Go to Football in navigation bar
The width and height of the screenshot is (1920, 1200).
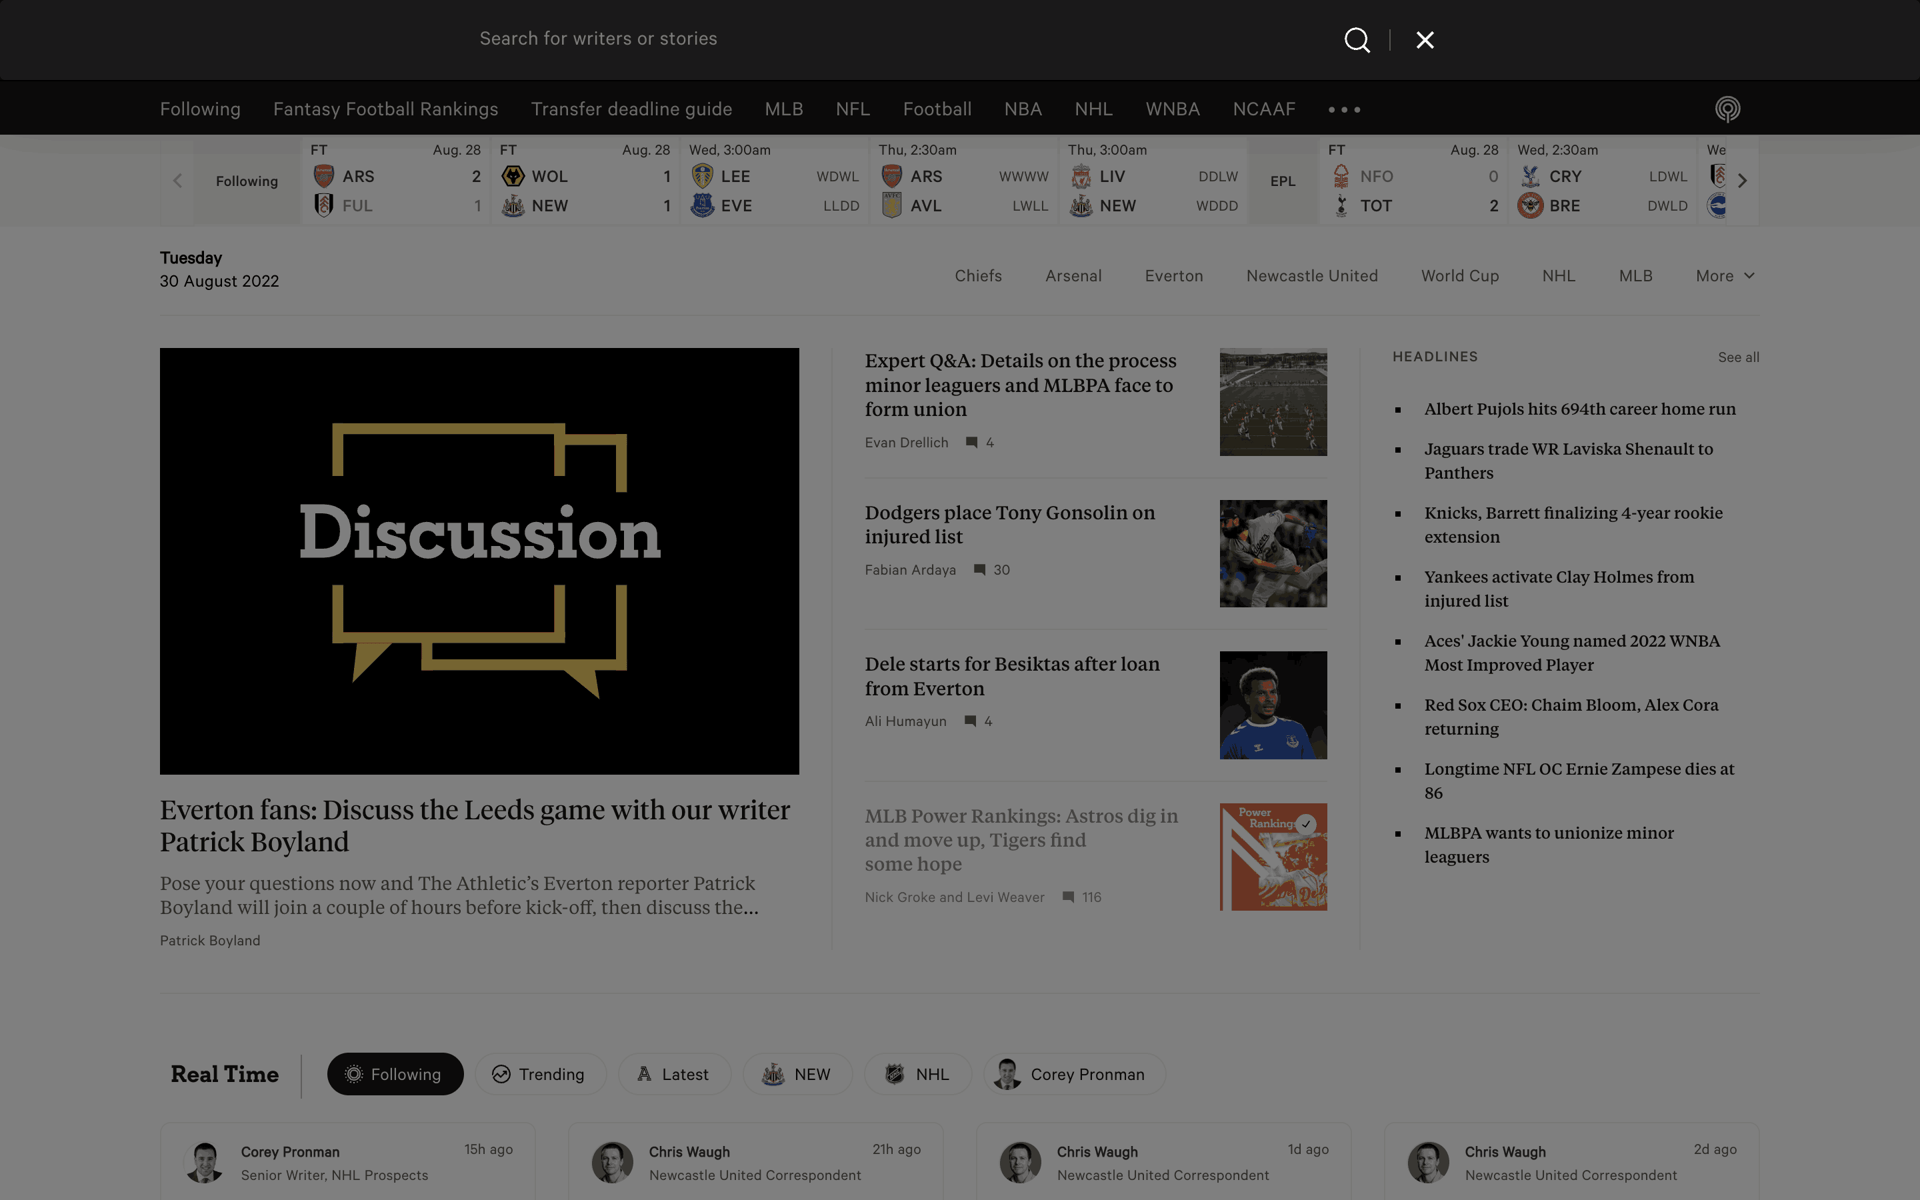937,109
